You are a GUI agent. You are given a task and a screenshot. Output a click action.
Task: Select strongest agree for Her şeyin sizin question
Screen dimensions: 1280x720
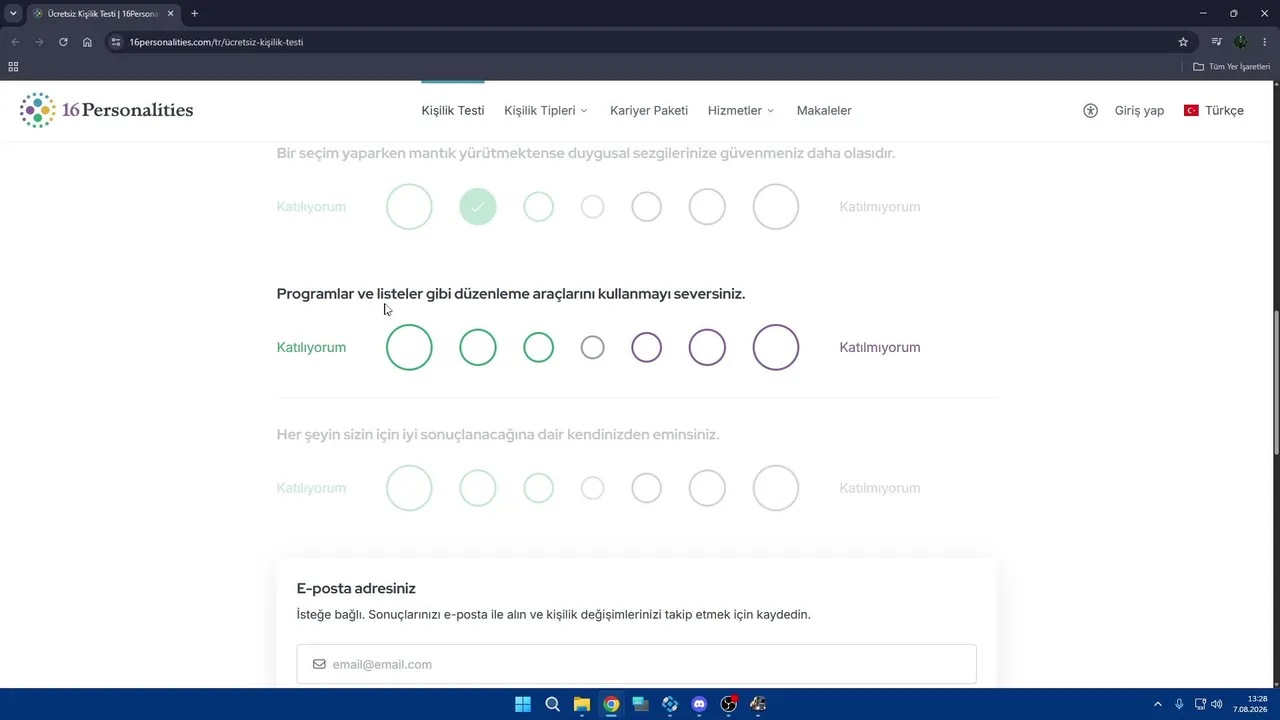409,488
